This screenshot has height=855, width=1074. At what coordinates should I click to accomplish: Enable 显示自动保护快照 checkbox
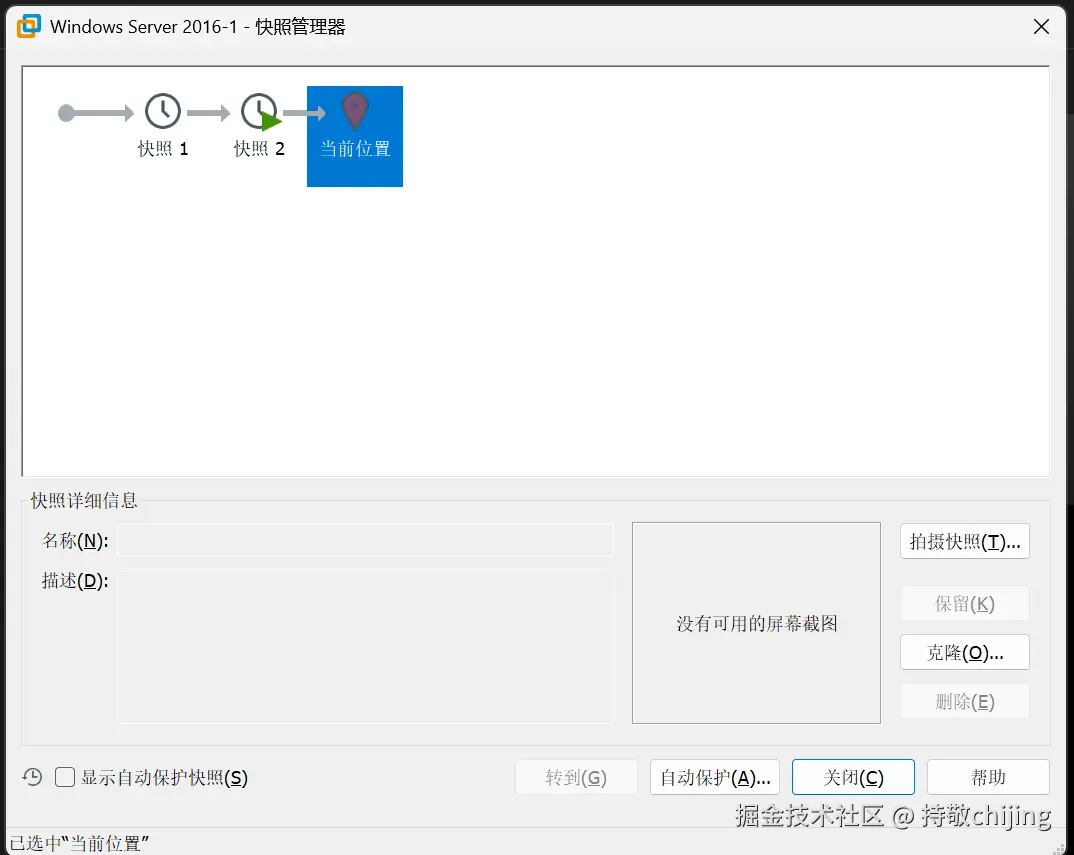pyautogui.click(x=65, y=777)
